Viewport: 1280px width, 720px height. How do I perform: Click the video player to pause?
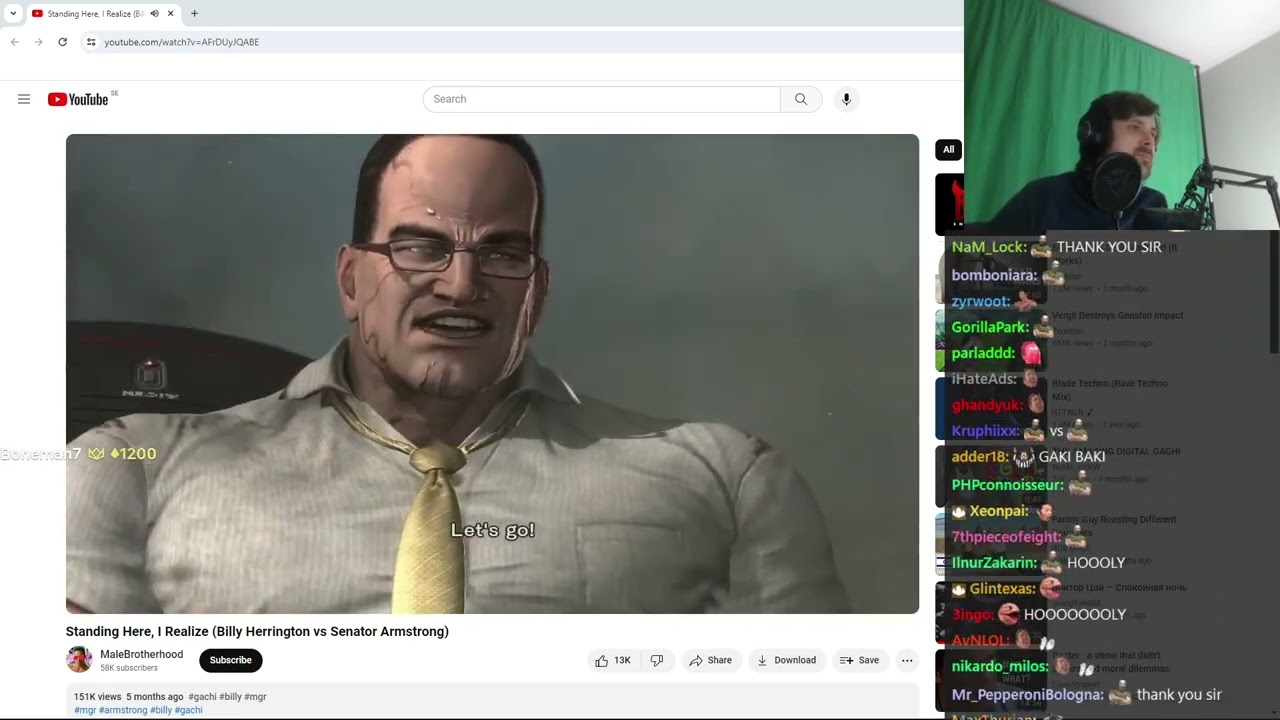[x=492, y=374]
